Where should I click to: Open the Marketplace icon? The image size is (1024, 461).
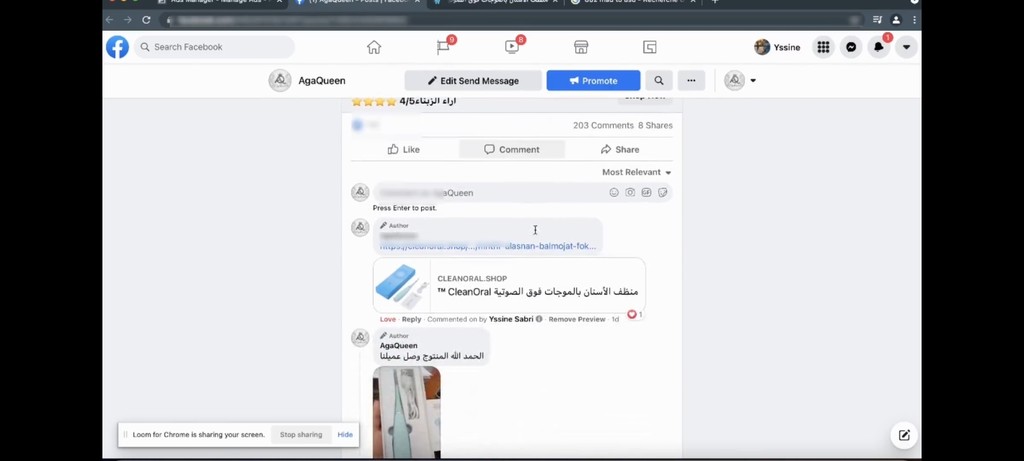pos(581,47)
